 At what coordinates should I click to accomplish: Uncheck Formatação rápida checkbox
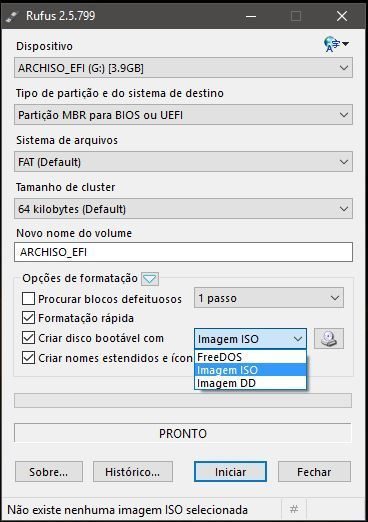(28, 318)
